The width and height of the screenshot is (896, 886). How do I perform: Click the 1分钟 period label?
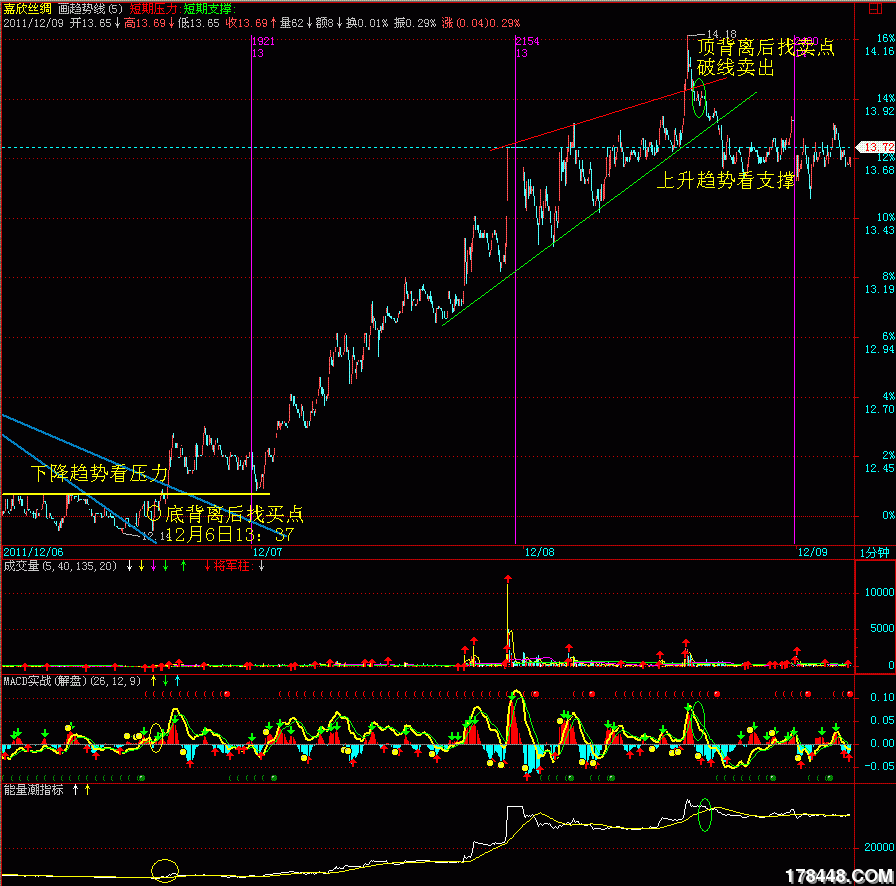[874, 553]
